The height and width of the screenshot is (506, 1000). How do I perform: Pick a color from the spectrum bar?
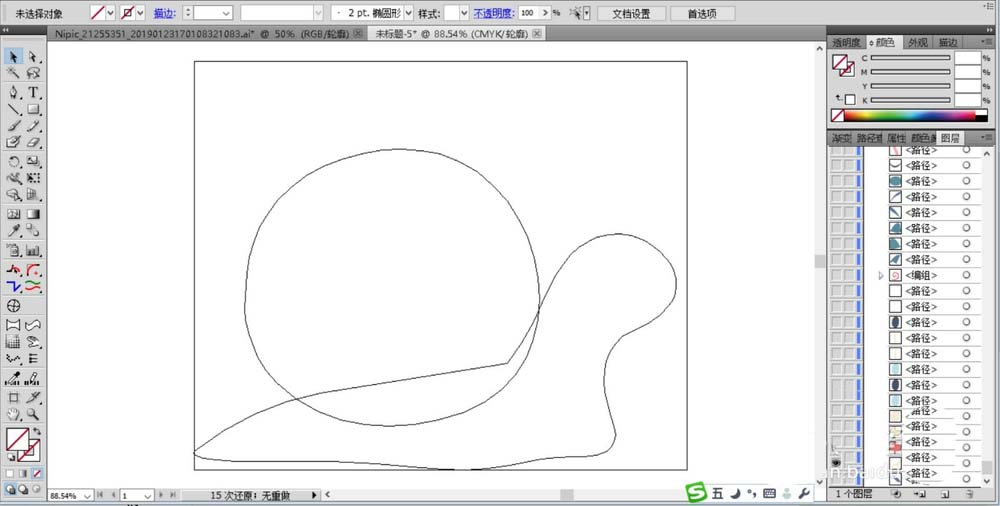coord(910,116)
